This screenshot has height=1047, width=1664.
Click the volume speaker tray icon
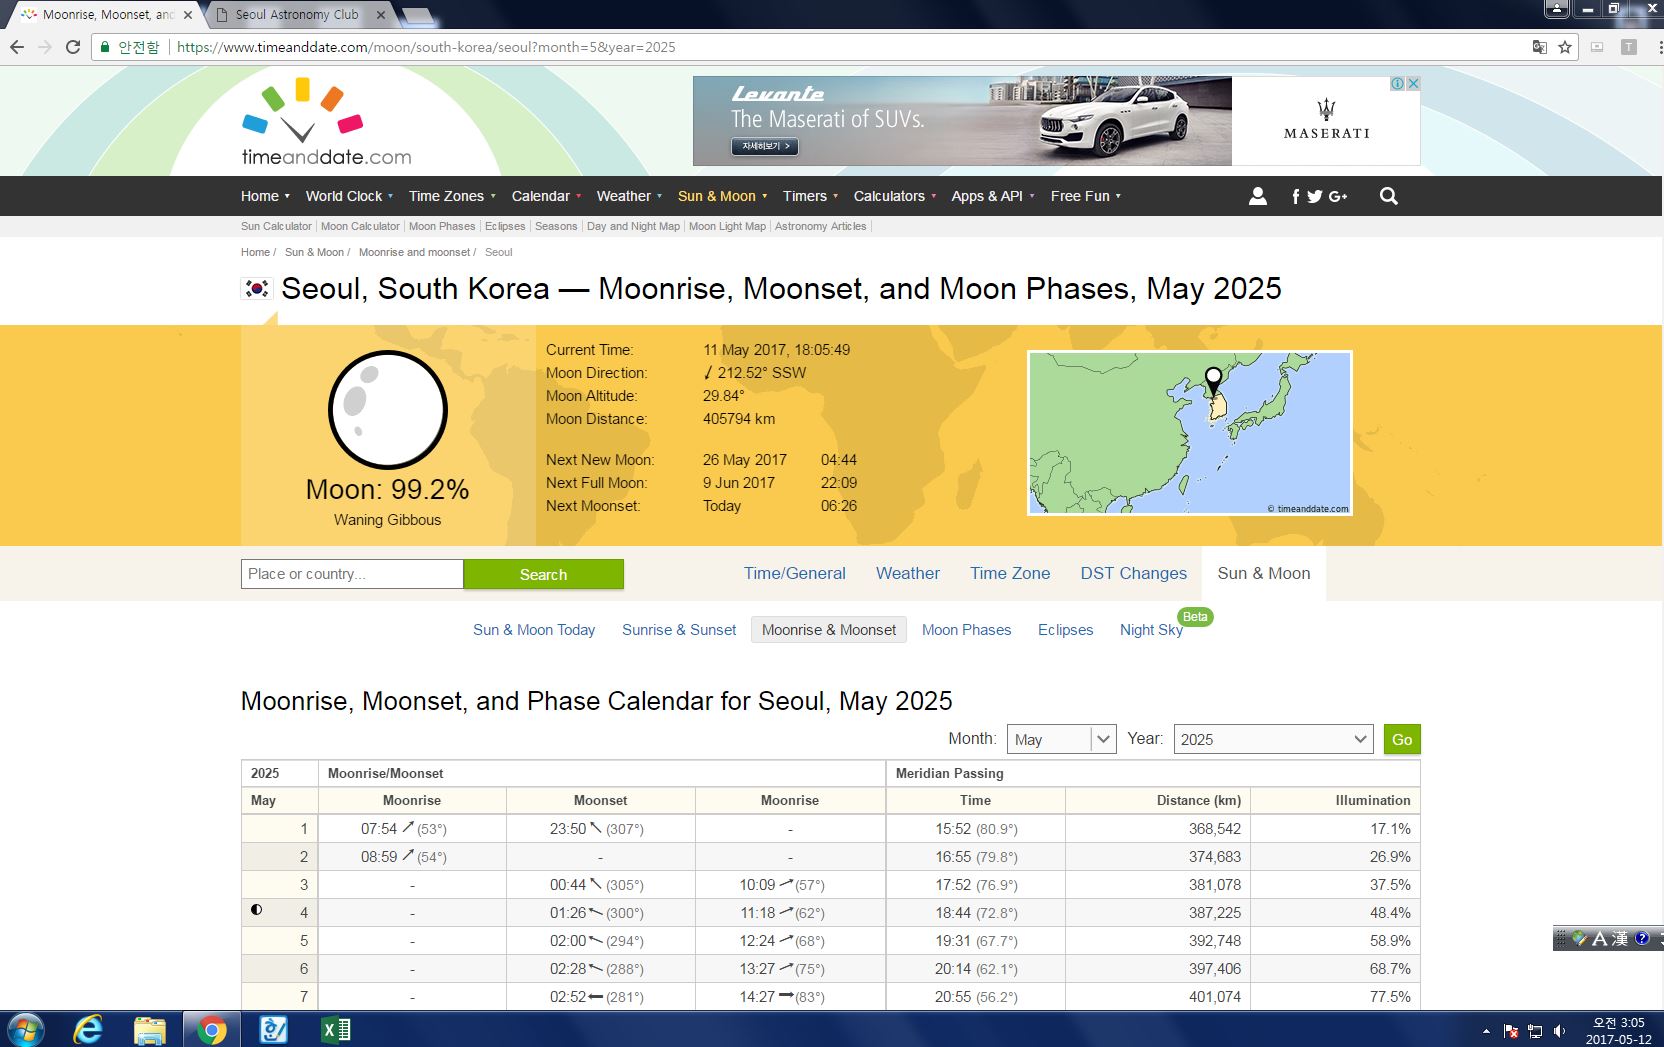pos(1560,1031)
